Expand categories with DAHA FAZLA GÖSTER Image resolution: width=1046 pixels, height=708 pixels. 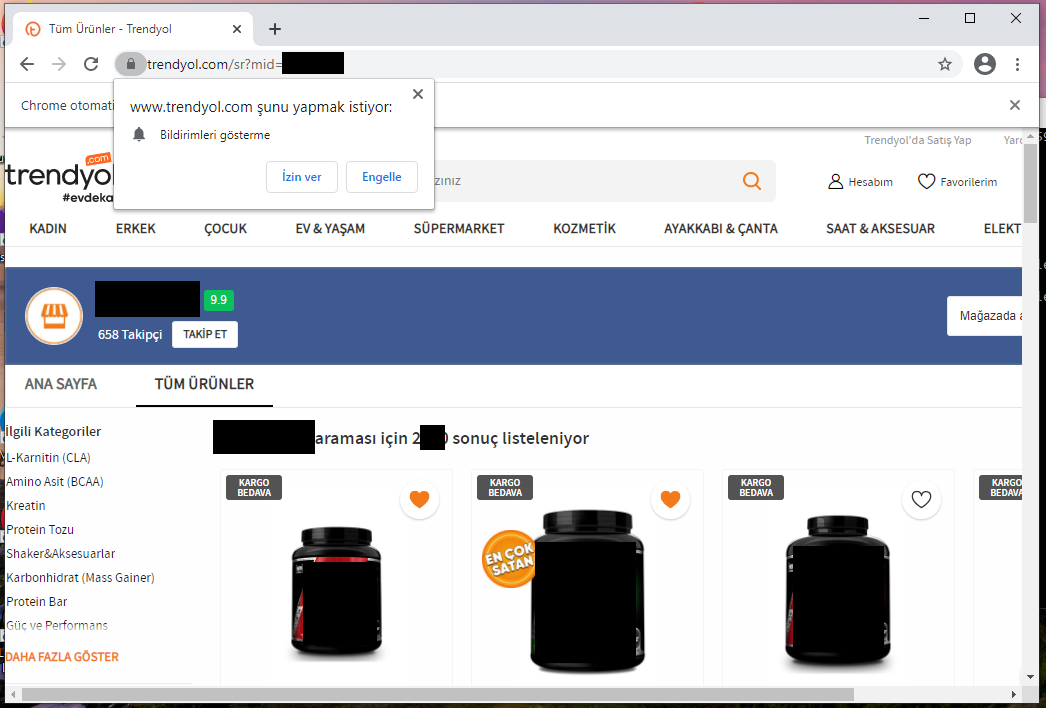point(62,657)
